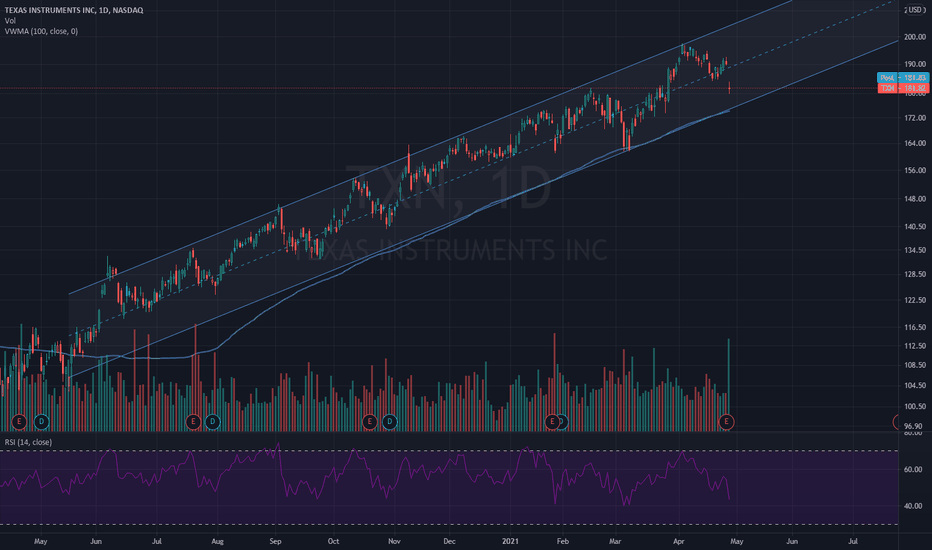The height and width of the screenshot is (550, 932).
Task: Click the Vol indicator legend
Action: point(10,21)
